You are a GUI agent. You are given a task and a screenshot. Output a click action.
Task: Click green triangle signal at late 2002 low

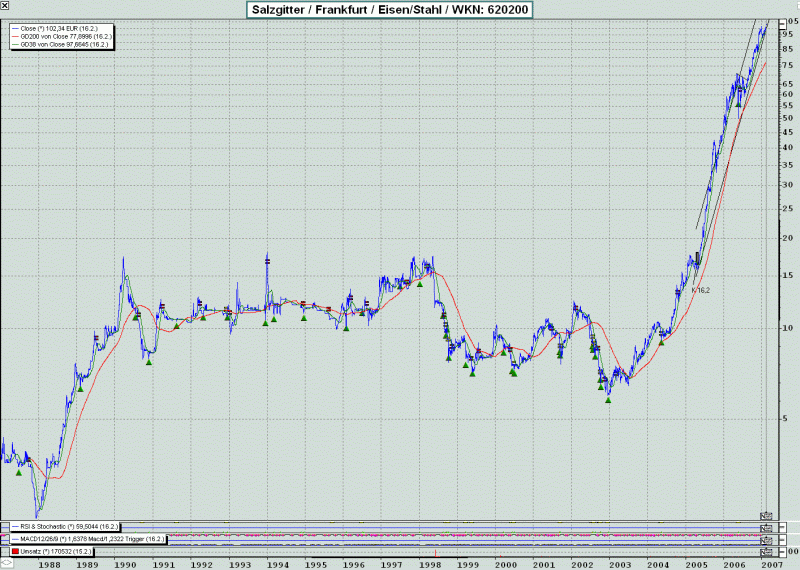607,400
